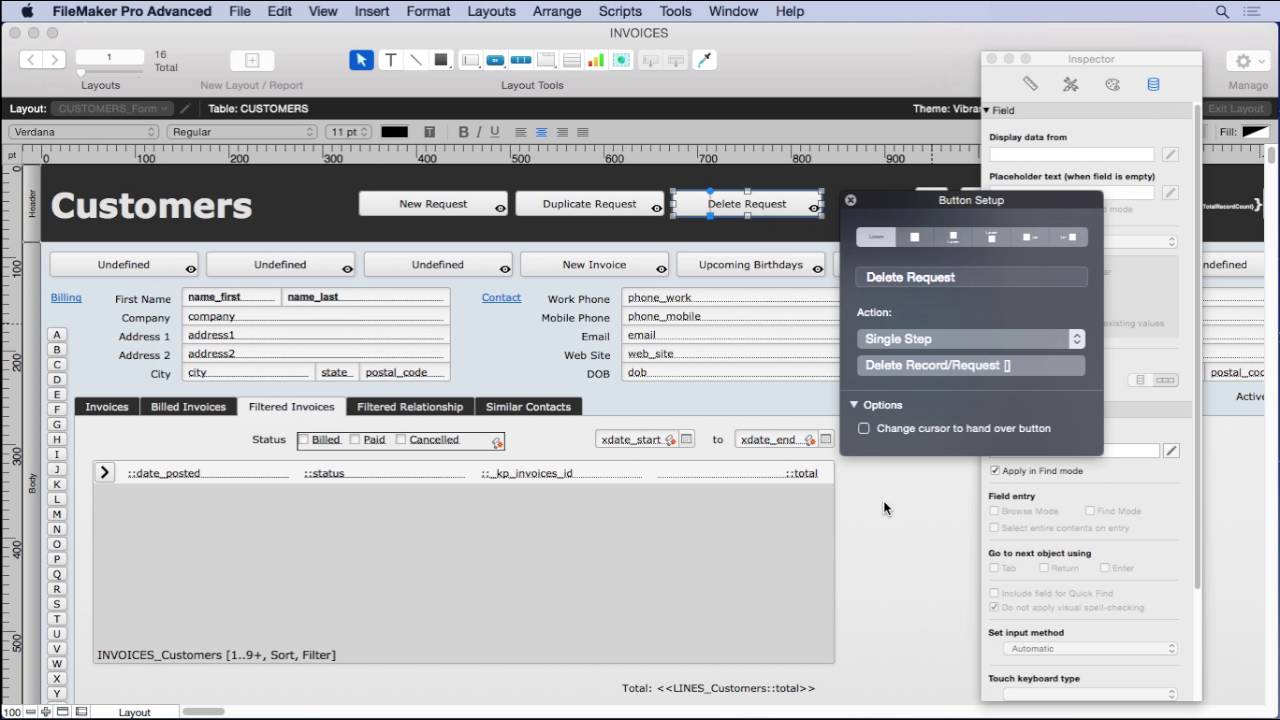Image resolution: width=1280 pixels, height=720 pixels.
Task: Open Inspector Appearance palette tab
Action: (1112, 85)
